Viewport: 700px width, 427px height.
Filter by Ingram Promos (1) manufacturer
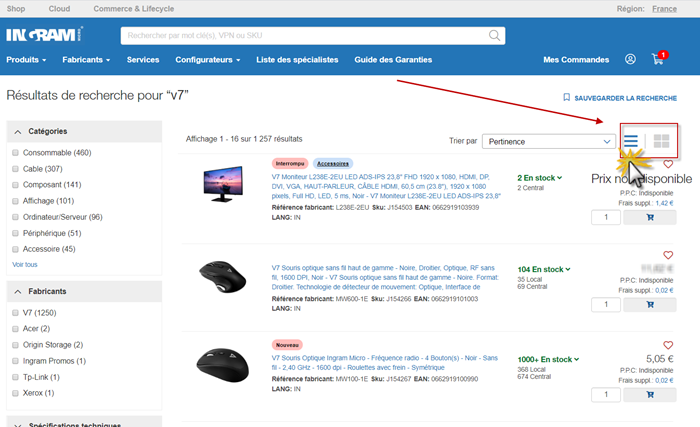pos(15,361)
